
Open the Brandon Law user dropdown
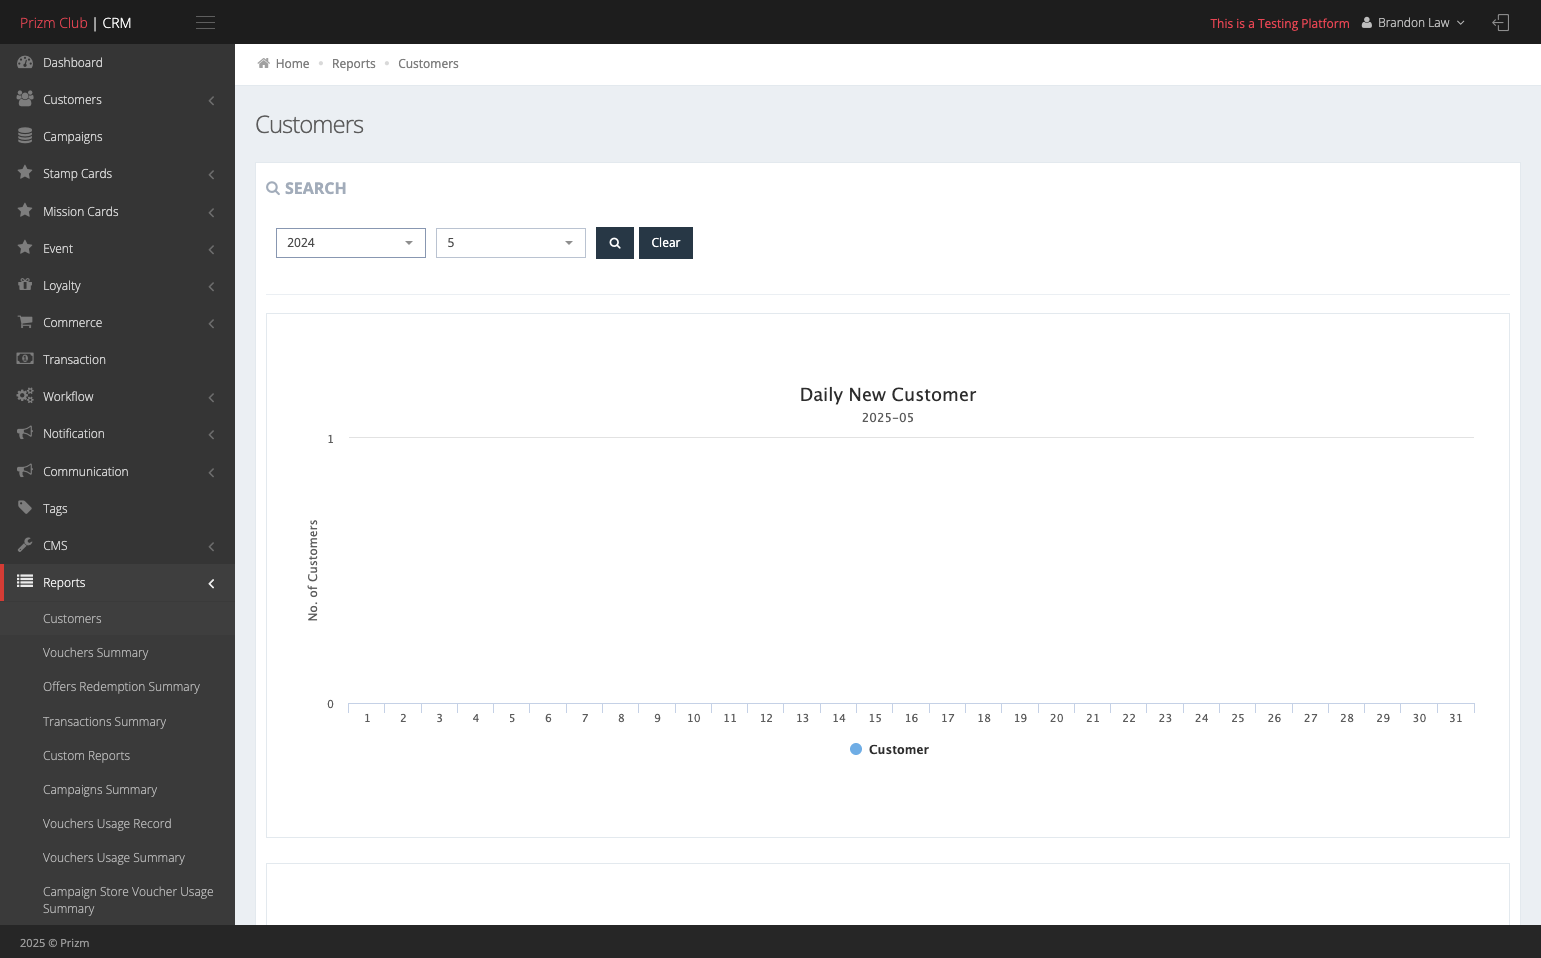coord(1414,23)
